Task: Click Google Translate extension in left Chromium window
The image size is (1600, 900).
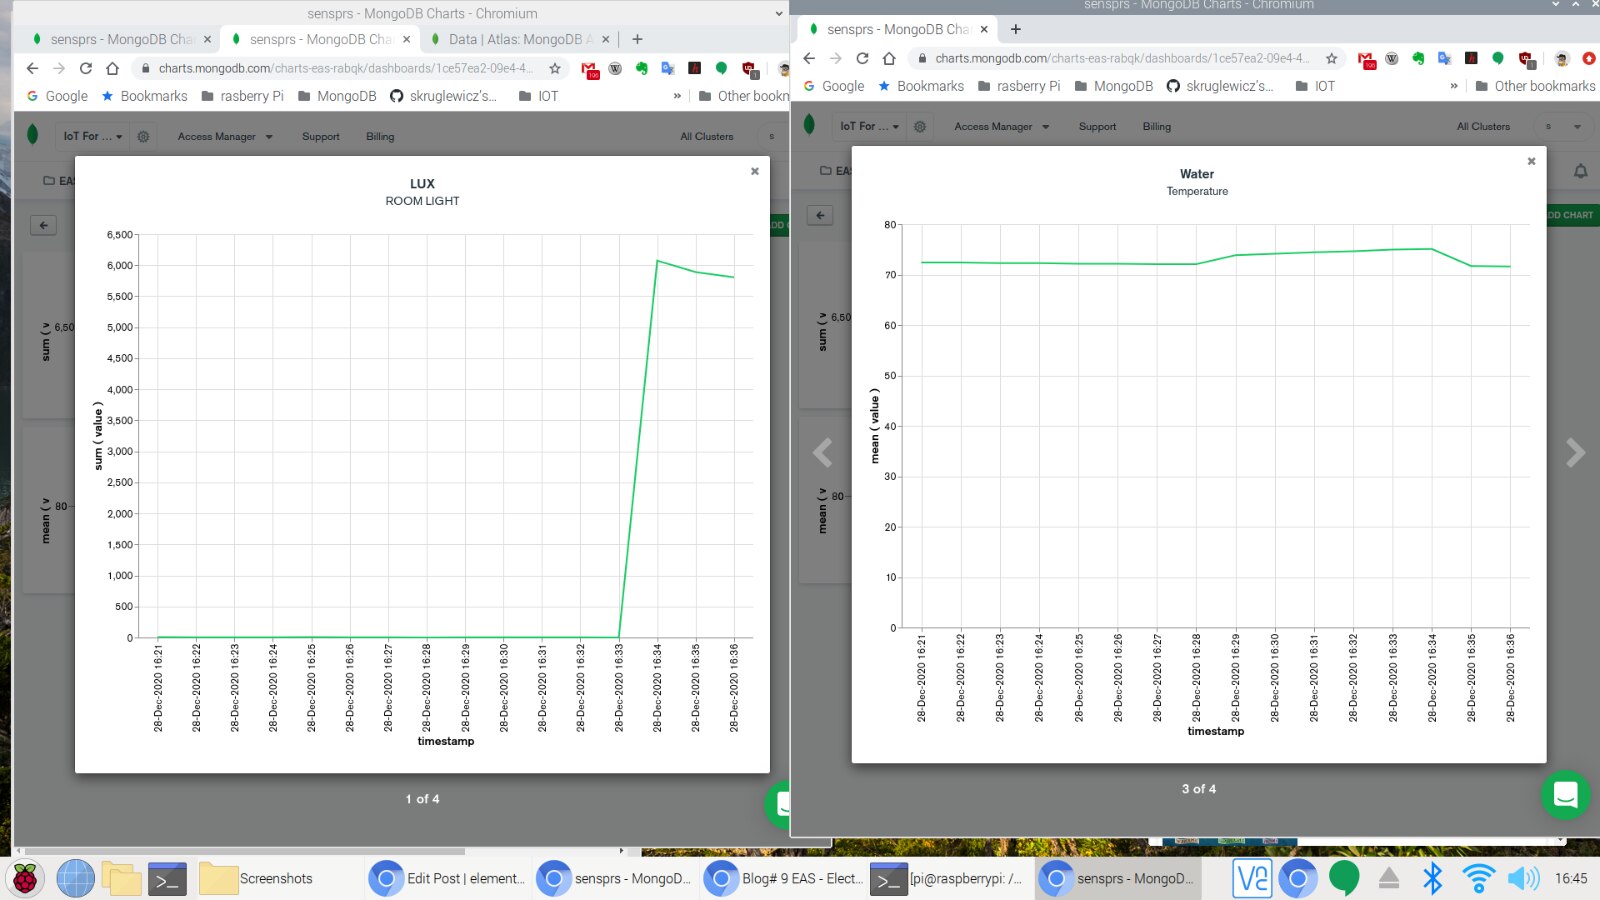Action: click(668, 68)
